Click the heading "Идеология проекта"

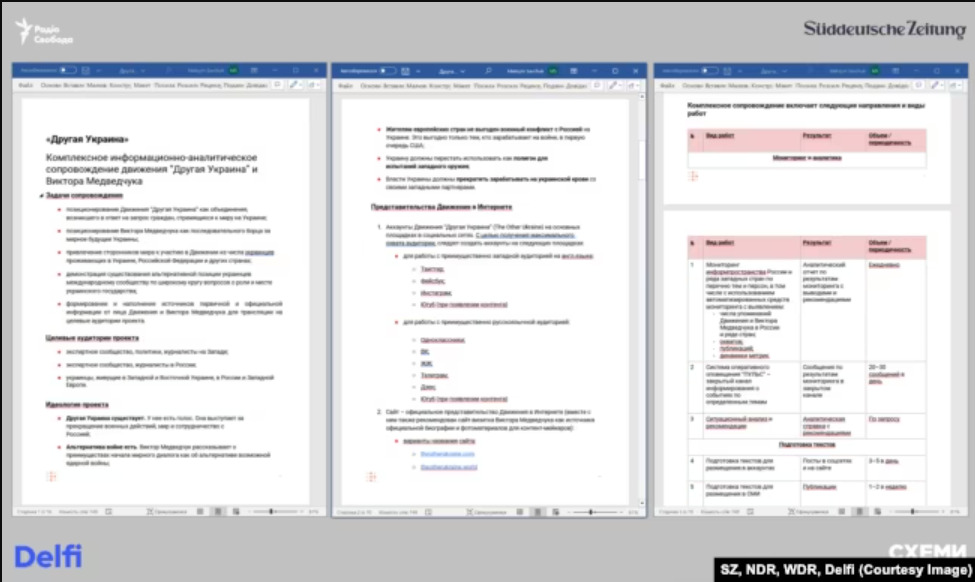click(77, 404)
